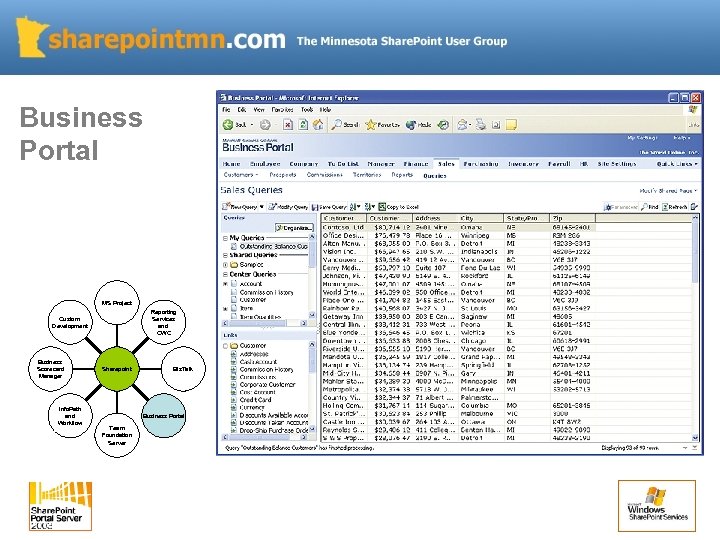Open IE Media globe button
This screenshot has height=540, width=720.
pyautogui.click(x=419, y=124)
